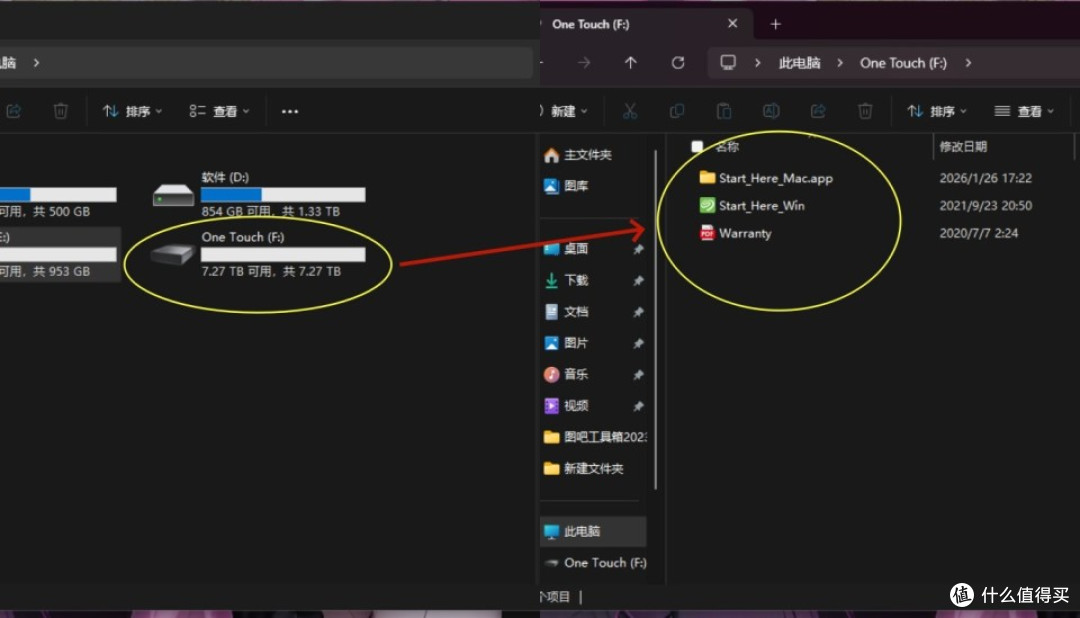Click the computer icon in address bar
1080x618 pixels.
click(728, 63)
